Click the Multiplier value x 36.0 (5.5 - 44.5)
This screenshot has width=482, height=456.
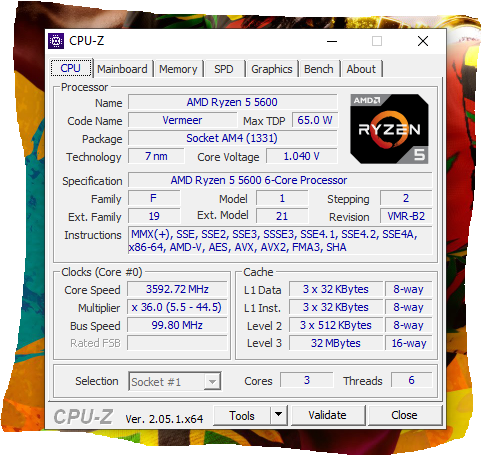177,307
